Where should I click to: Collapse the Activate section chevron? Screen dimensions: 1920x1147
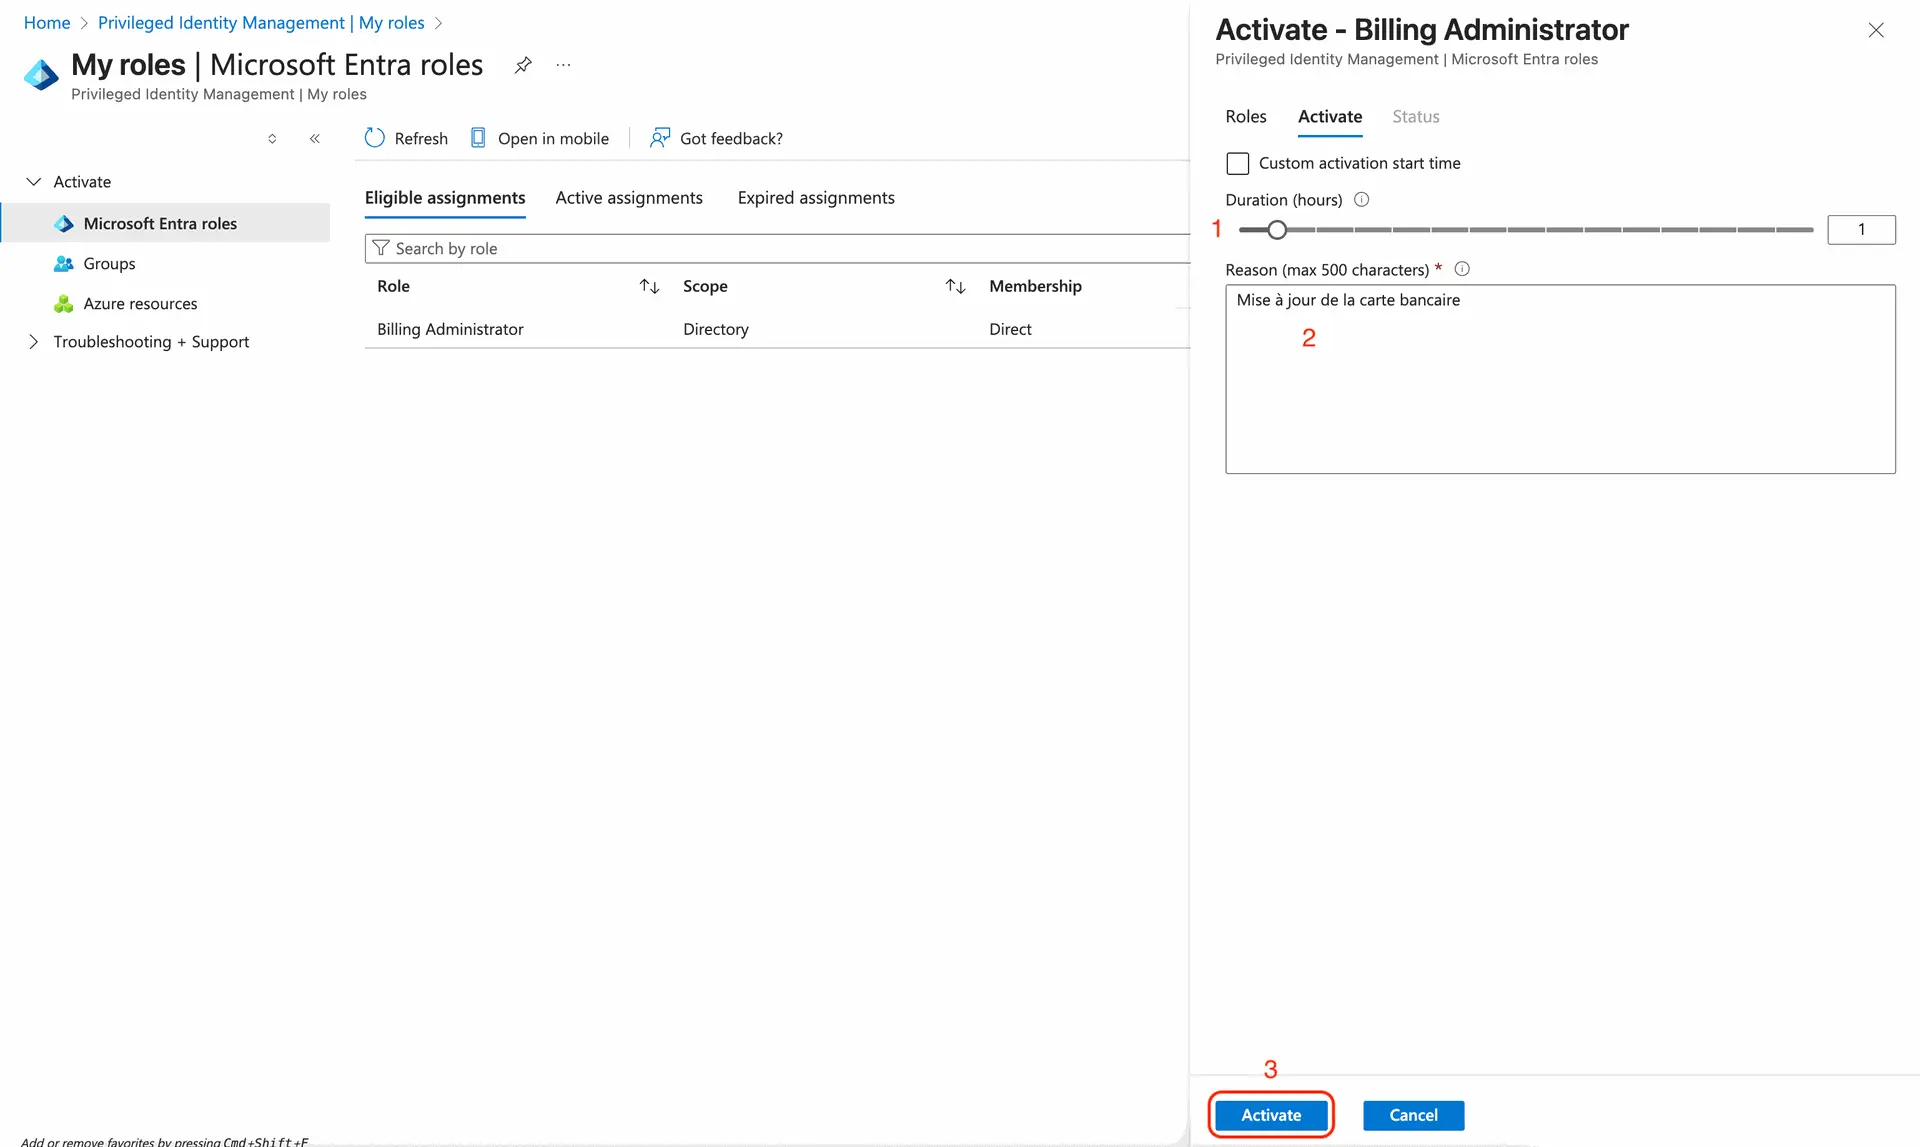pos(34,182)
